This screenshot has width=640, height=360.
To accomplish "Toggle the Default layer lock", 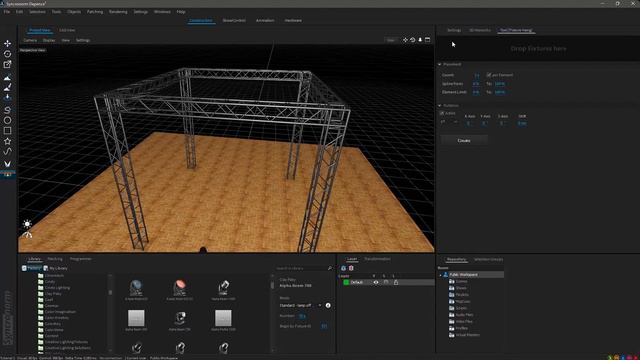I will tap(396, 282).
